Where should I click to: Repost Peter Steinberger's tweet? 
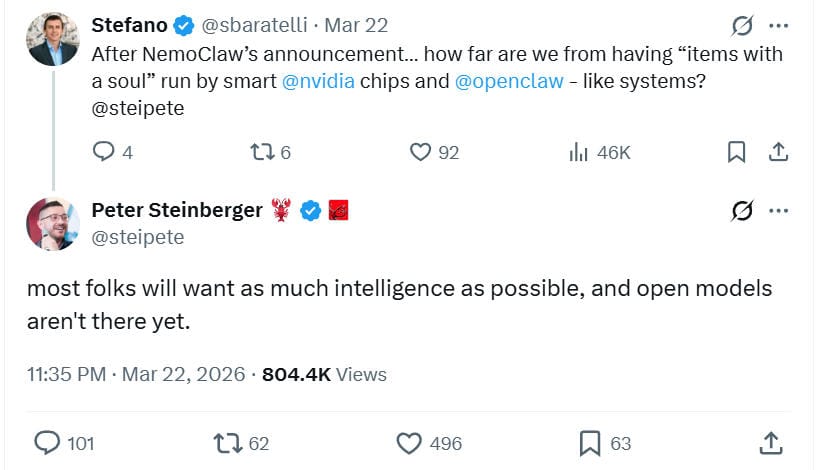coord(229,442)
